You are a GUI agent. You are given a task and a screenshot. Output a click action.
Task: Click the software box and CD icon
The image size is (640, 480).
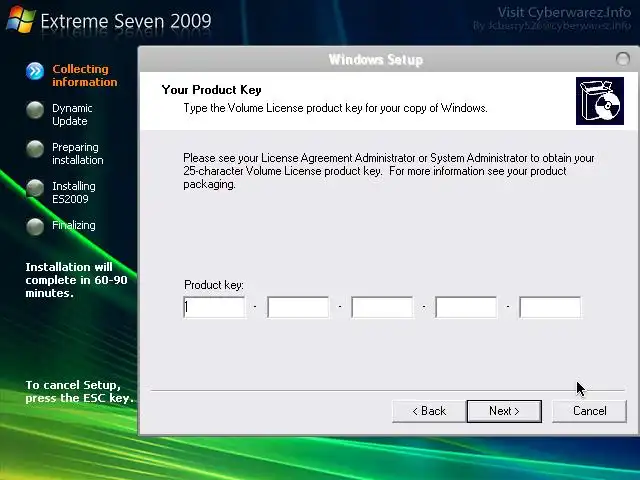(600, 101)
